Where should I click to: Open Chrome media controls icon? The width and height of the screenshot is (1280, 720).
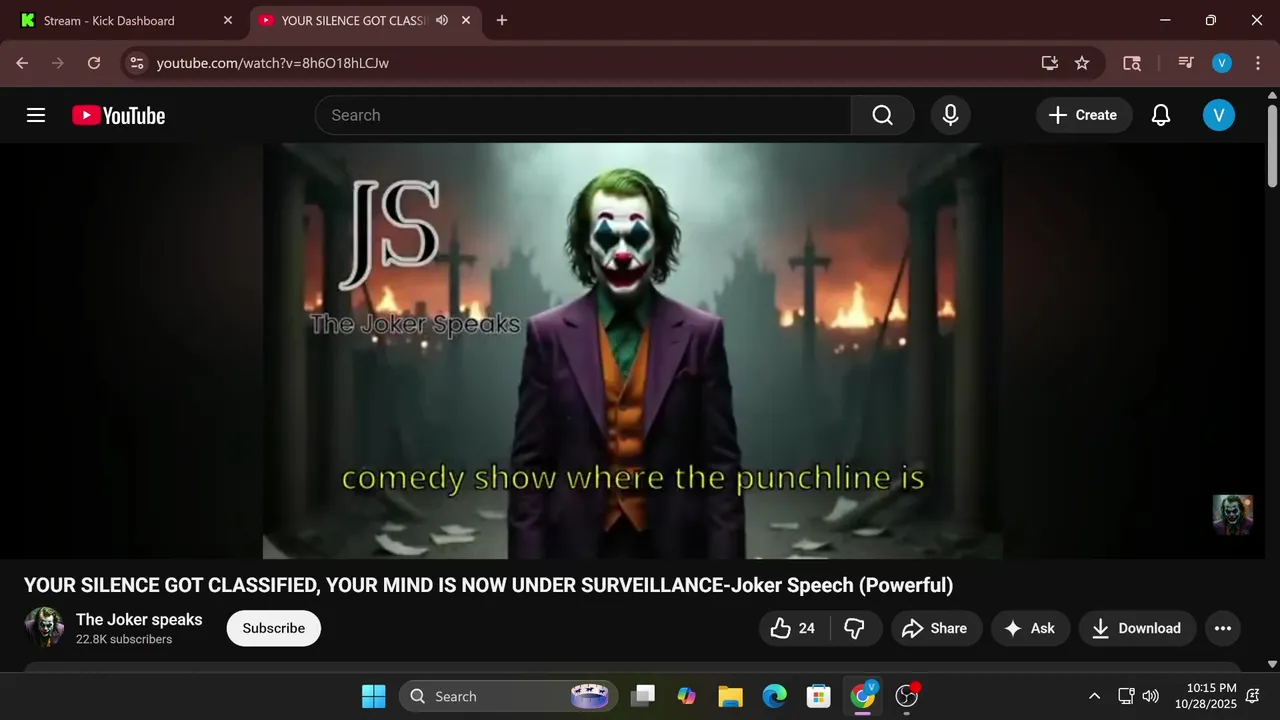pos(1186,63)
